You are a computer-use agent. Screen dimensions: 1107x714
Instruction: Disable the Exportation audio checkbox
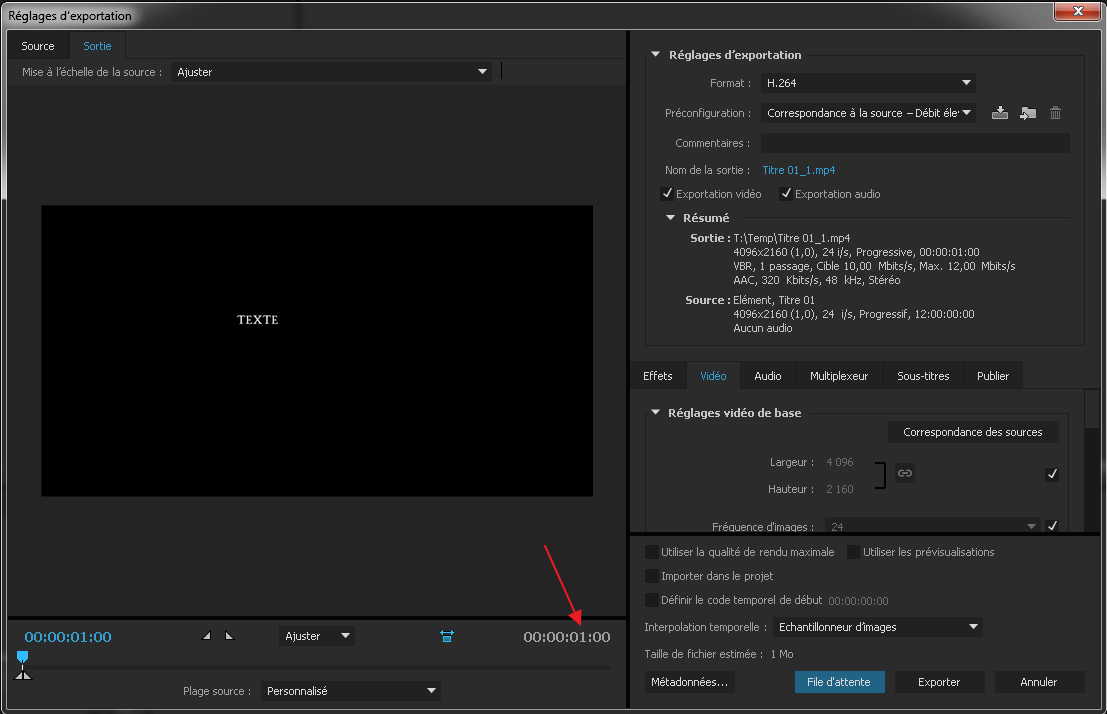pyautogui.click(x=786, y=194)
